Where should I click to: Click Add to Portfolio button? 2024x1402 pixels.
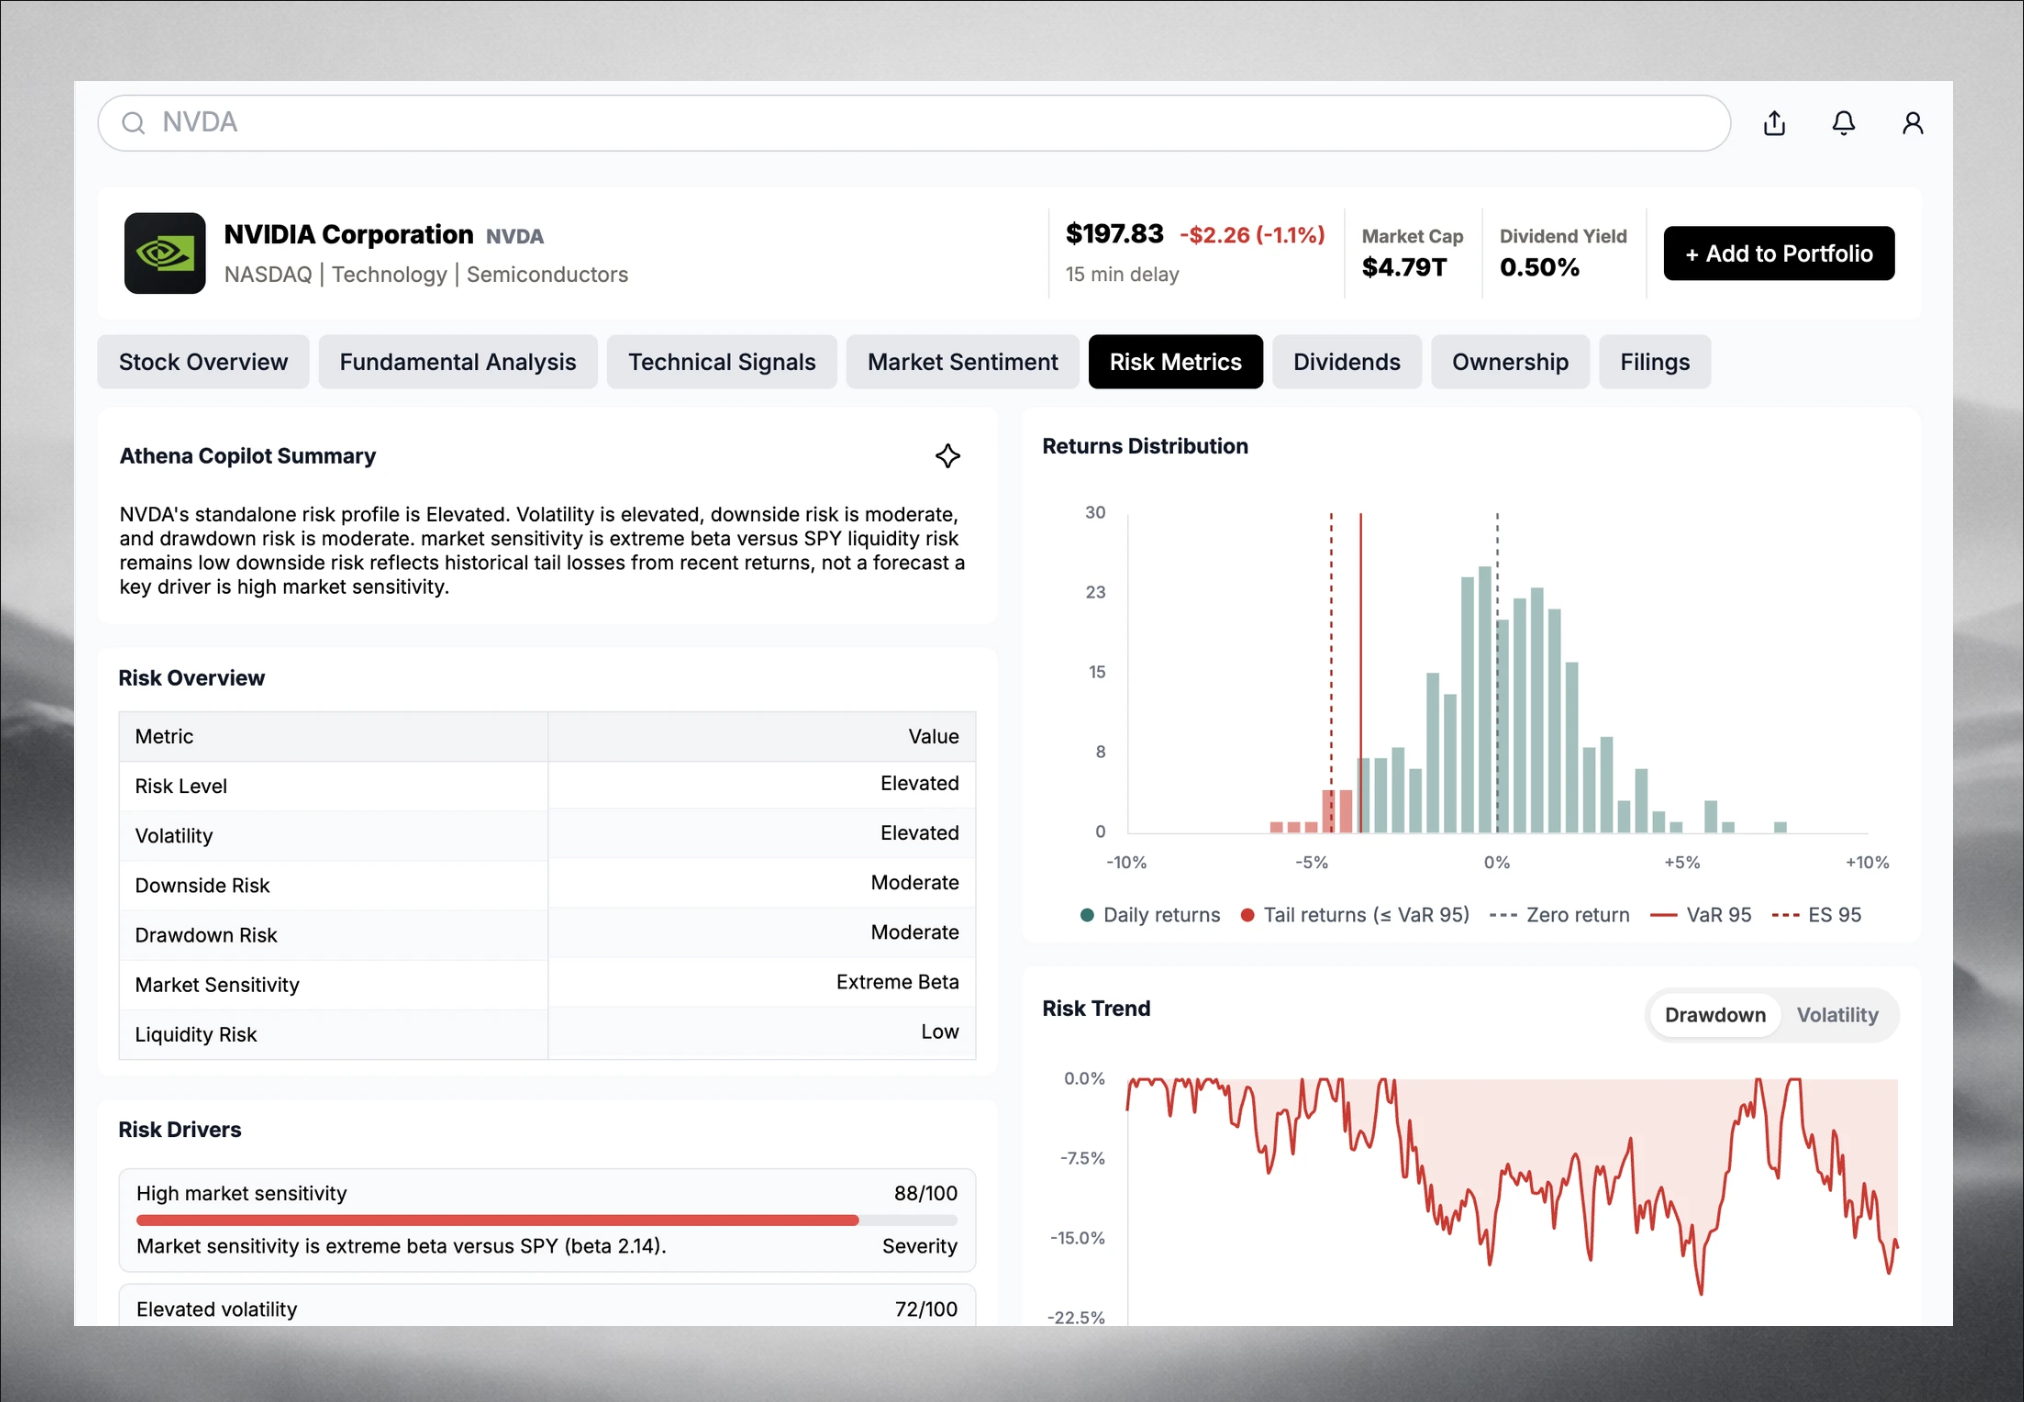1778,253
